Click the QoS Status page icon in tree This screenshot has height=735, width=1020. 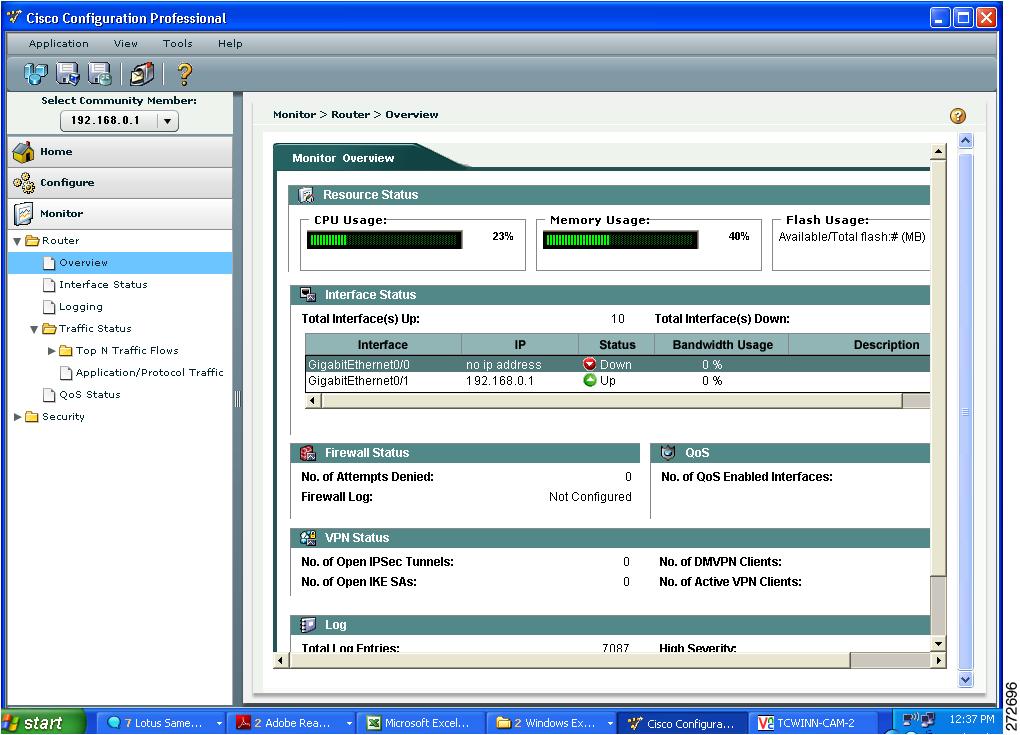pyautogui.click(x=49, y=395)
